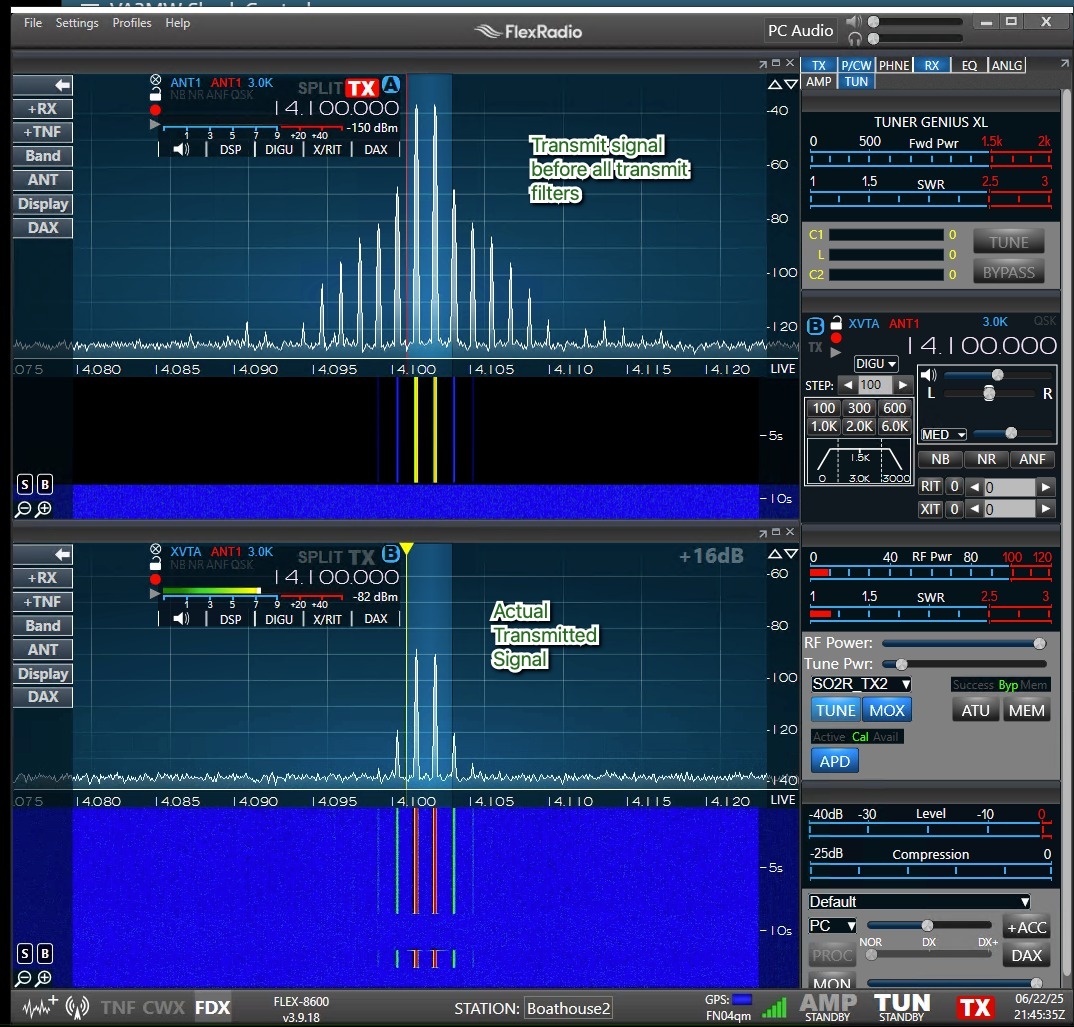This screenshot has height=1027, width=1074.
Task: Open the SO2R_TX2 transmit profile dropdown
Action: click(x=861, y=684)
